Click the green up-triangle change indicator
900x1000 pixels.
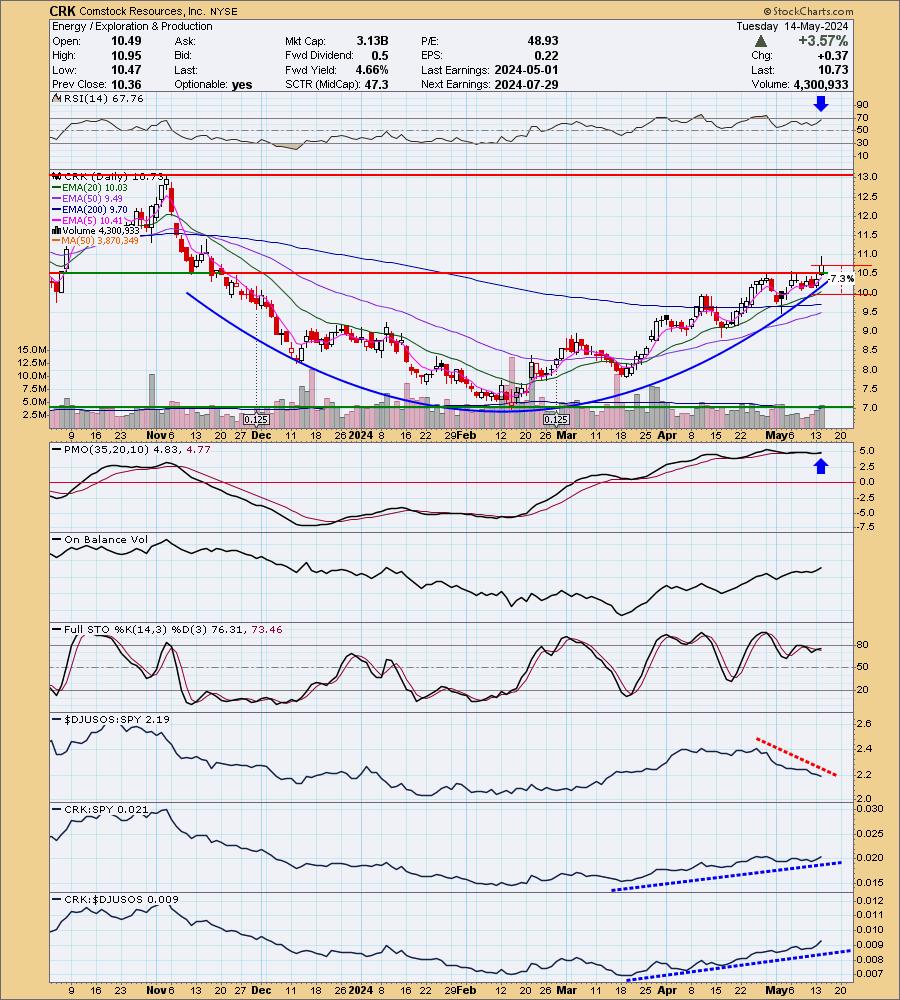click(x=760, y=41)
